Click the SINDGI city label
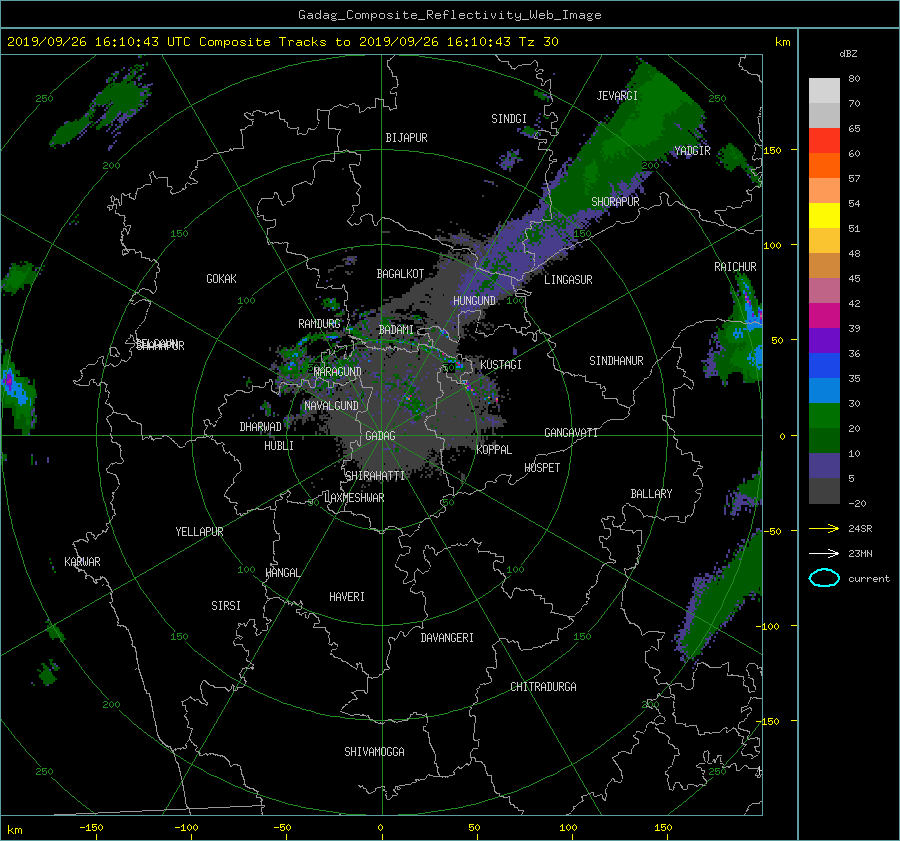The height and width of the screenshot is (841, 900). pos(509,119)
